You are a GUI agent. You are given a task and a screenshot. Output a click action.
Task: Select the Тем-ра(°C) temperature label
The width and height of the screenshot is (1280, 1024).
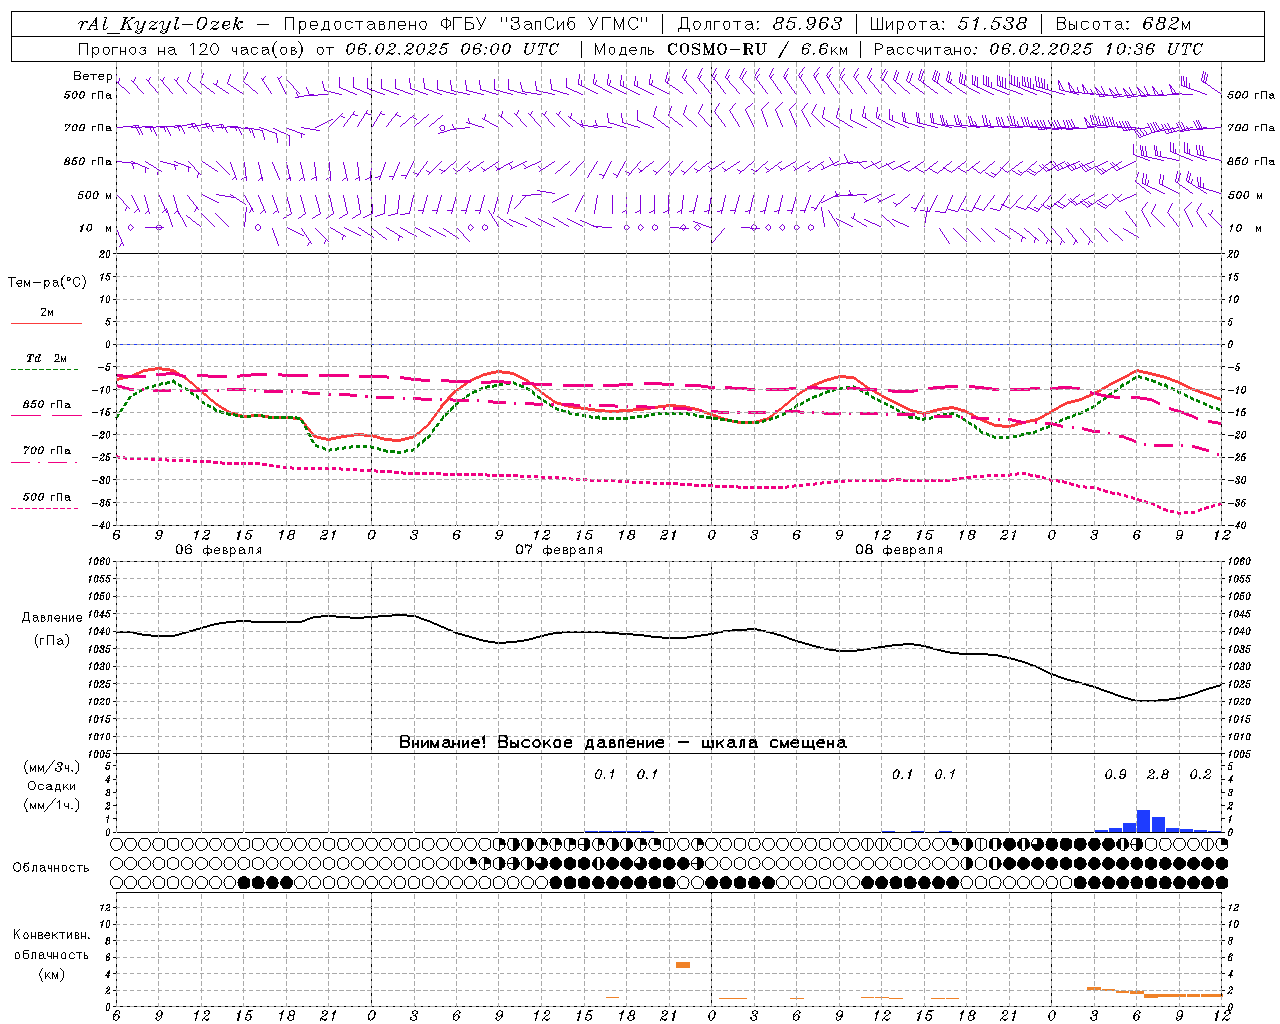point(47,283)
